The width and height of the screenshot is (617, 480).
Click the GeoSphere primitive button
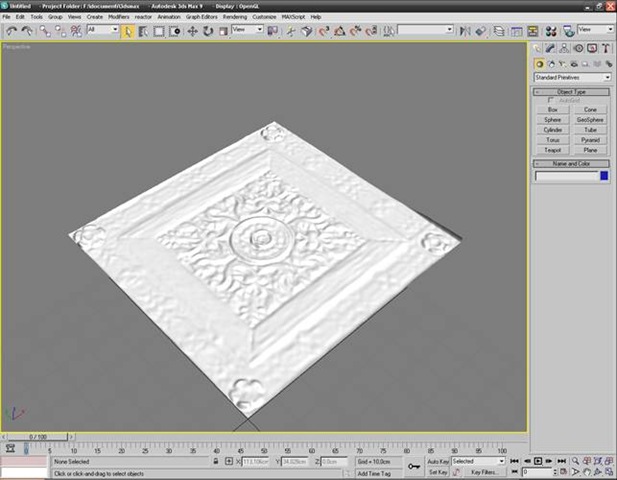coord(590,119)
